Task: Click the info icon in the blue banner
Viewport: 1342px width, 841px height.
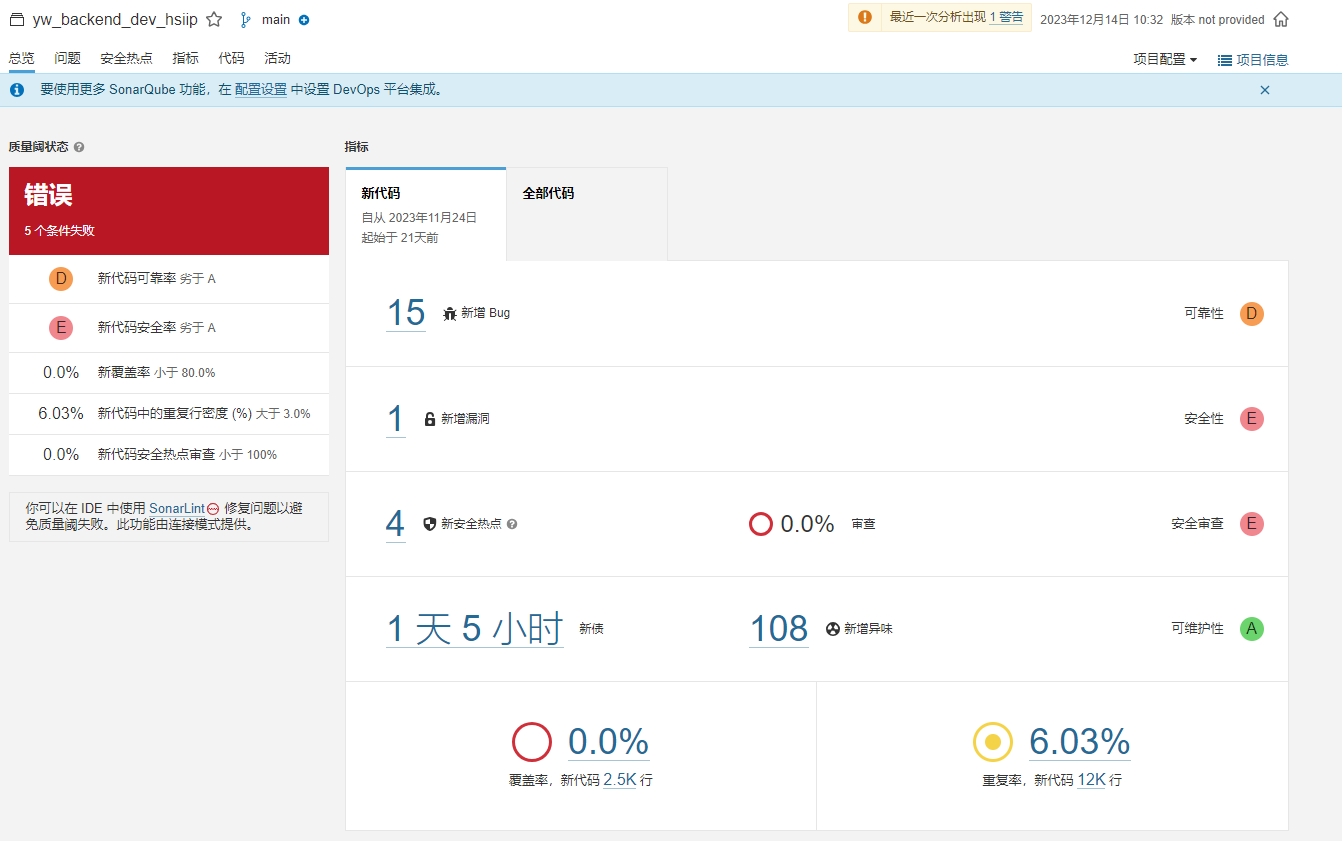Action: pyautogui.click(x=17, y=90)
